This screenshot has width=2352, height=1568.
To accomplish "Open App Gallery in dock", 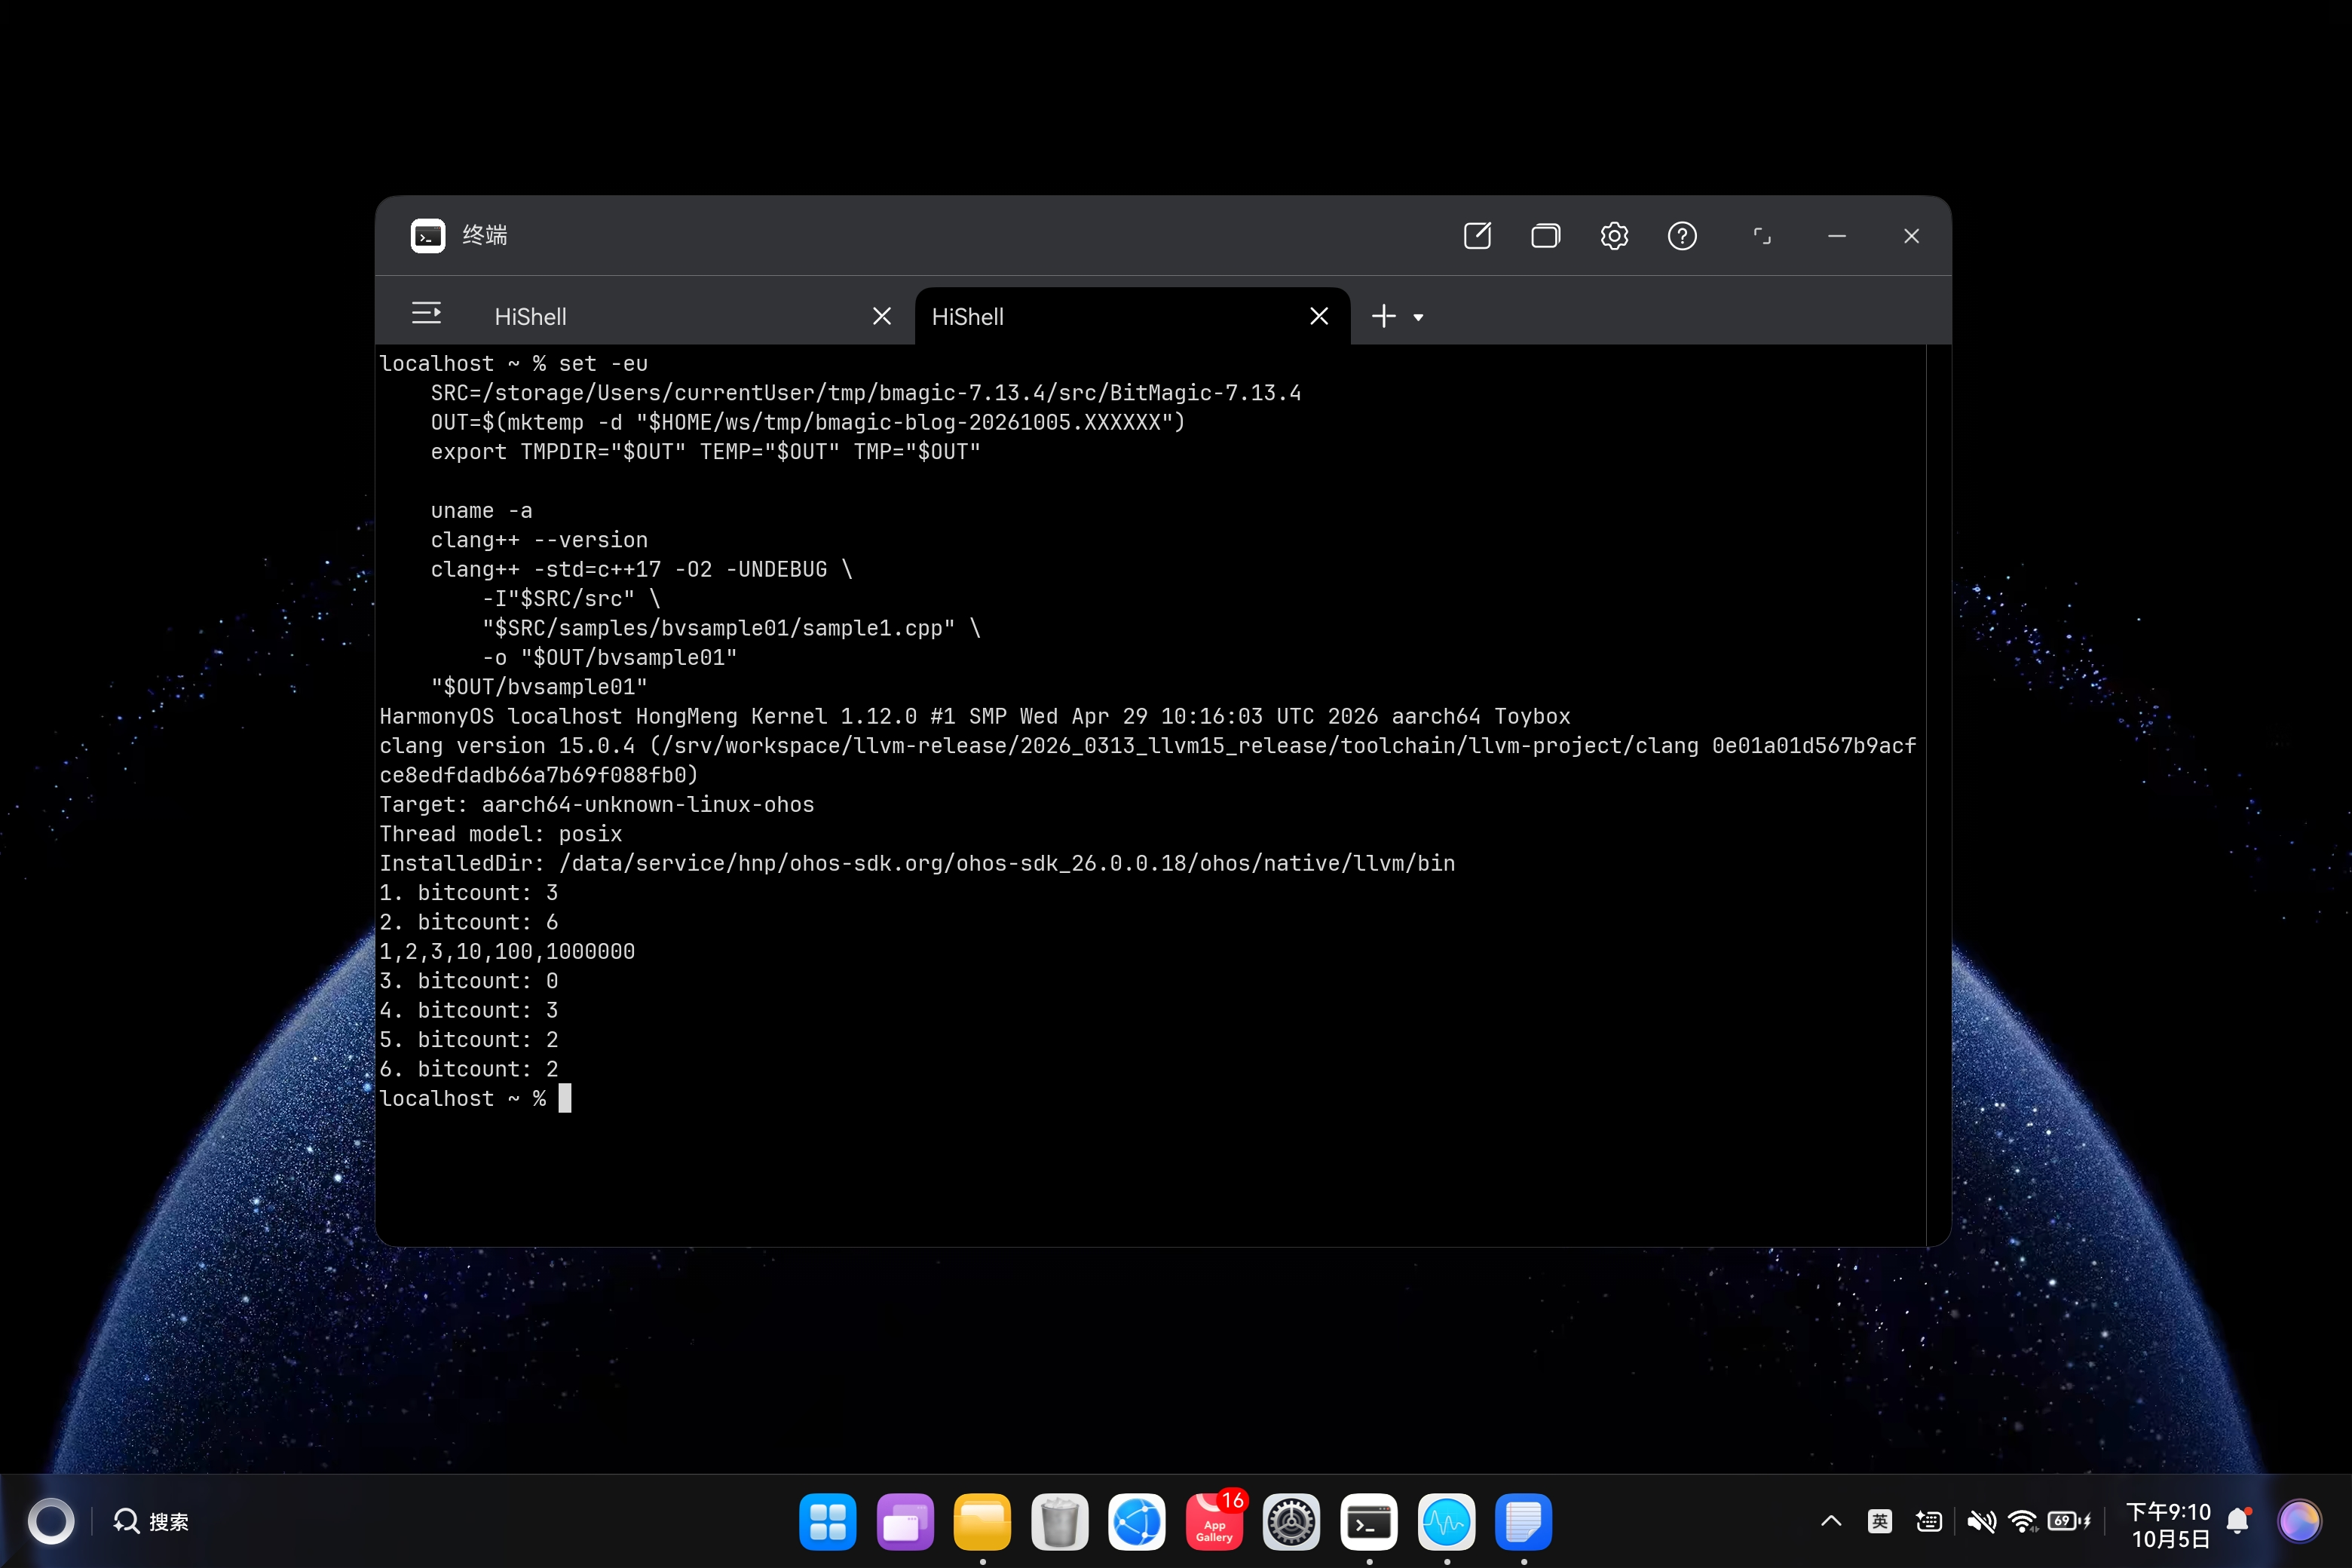I will pos(1214,1521).
